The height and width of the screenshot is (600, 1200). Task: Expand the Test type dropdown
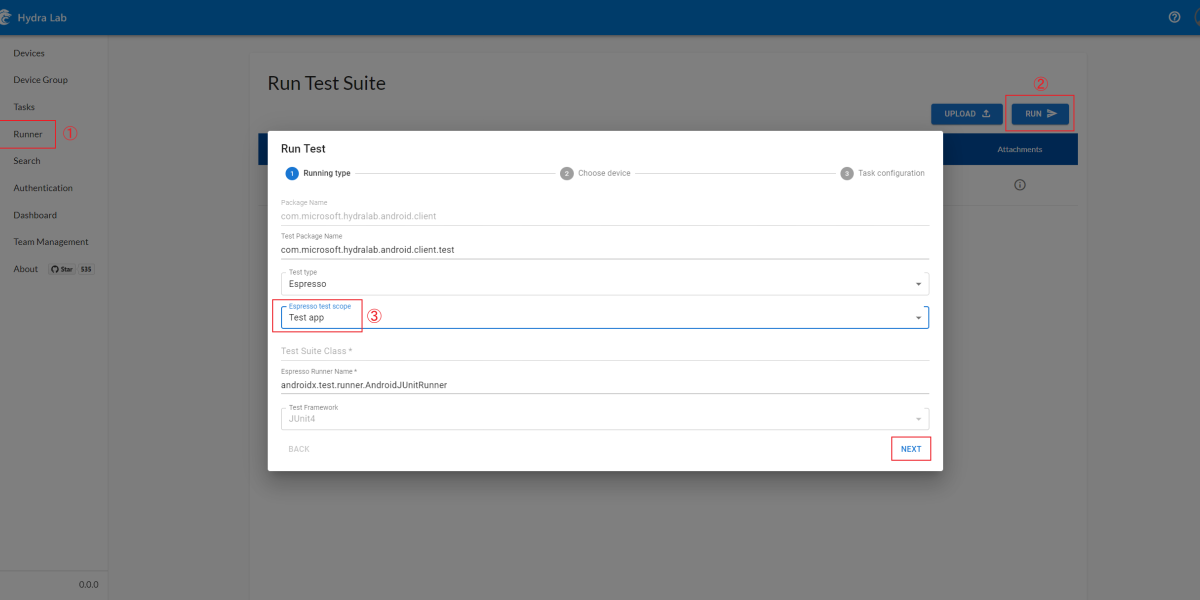(918, 284)
